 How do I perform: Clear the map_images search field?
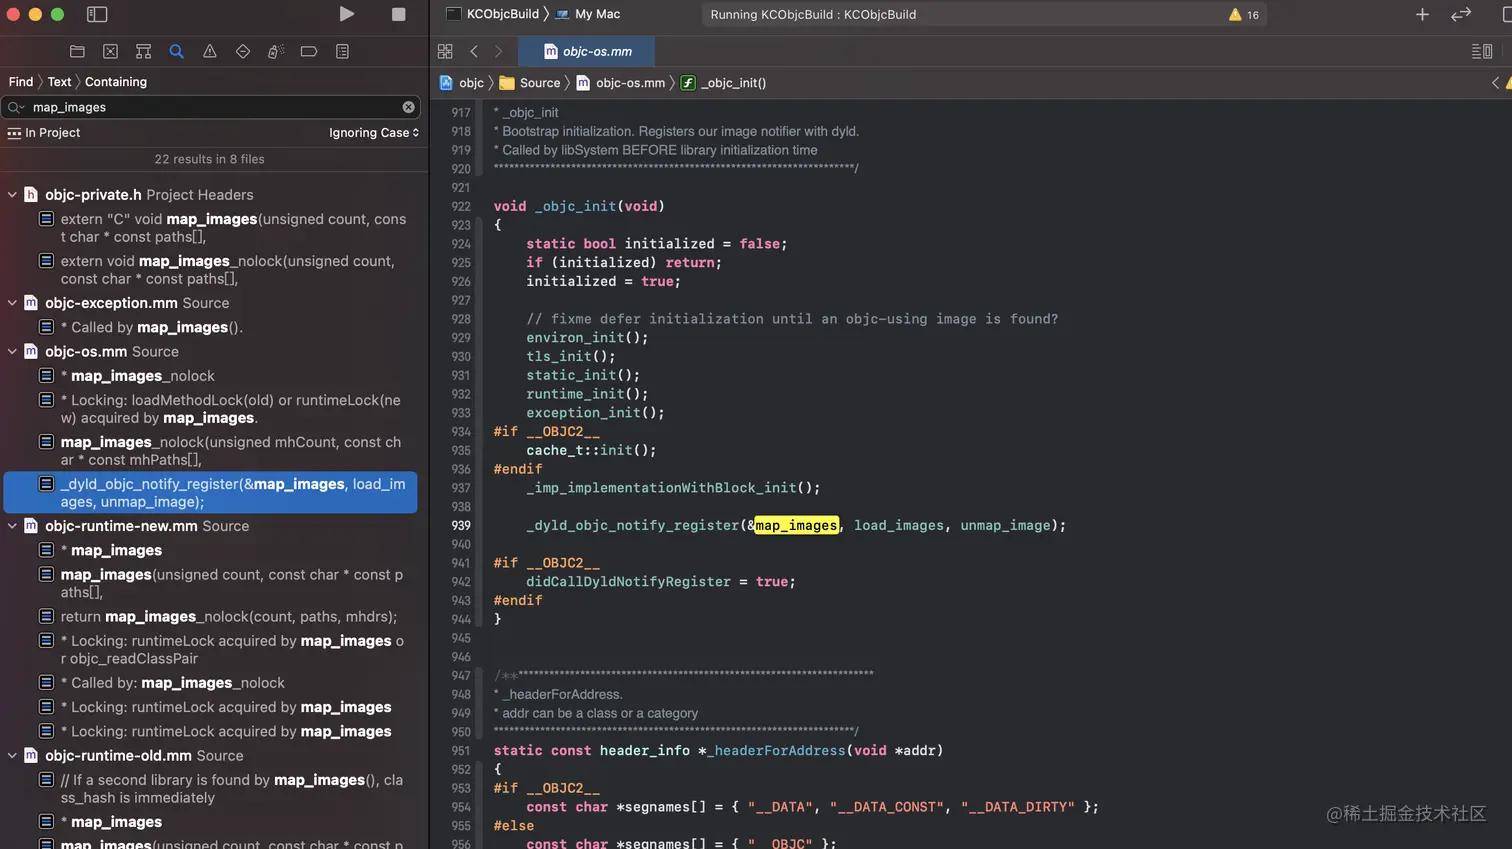[x=408, y=107]
